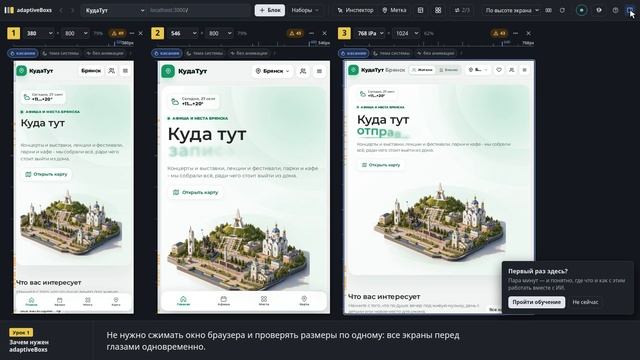The height and width of the screenshot is (360, 640).
Task: Click the user profile icon in viewport 2 site
Action: tap(303, 71)
